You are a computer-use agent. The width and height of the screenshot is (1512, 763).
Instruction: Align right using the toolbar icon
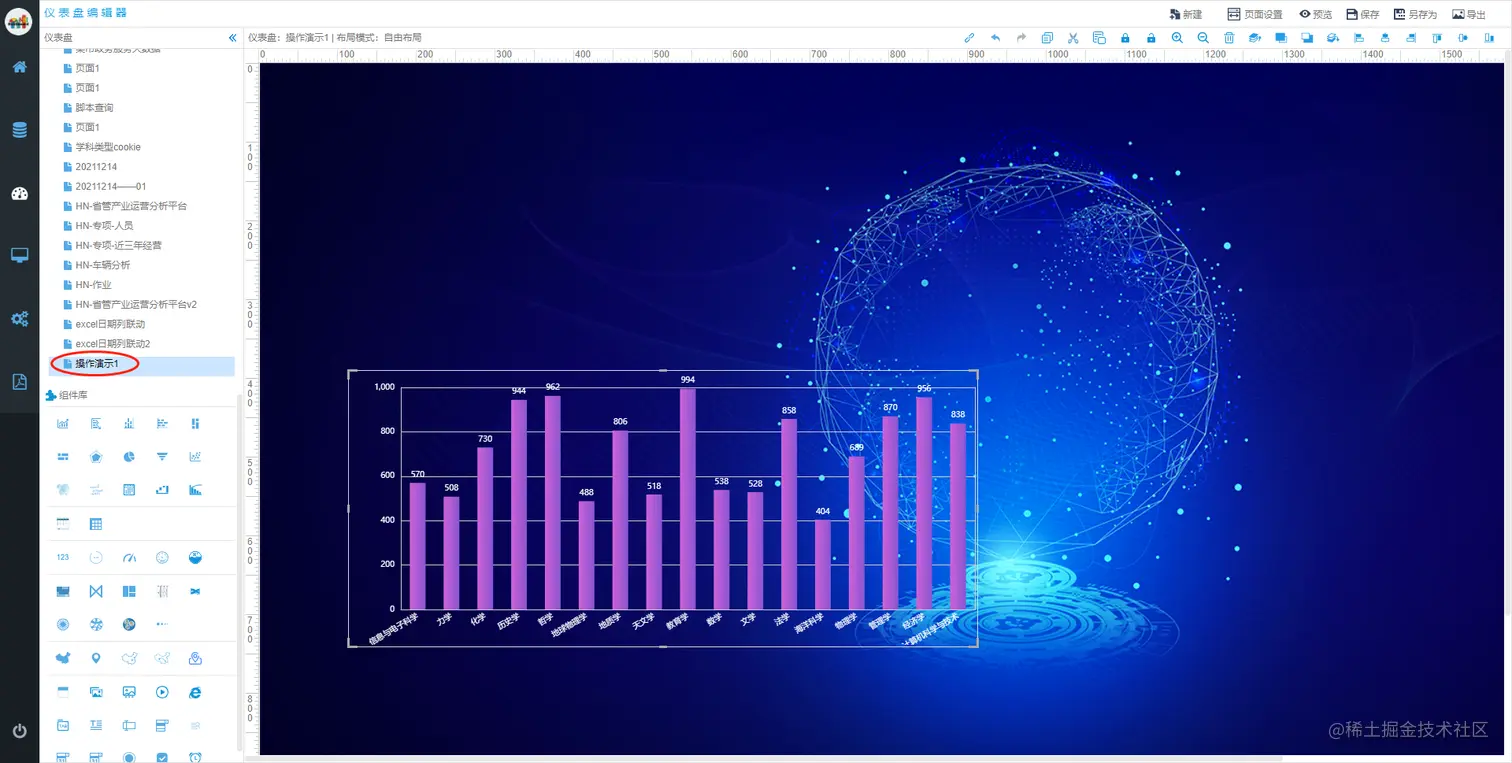pos(1411,38)
